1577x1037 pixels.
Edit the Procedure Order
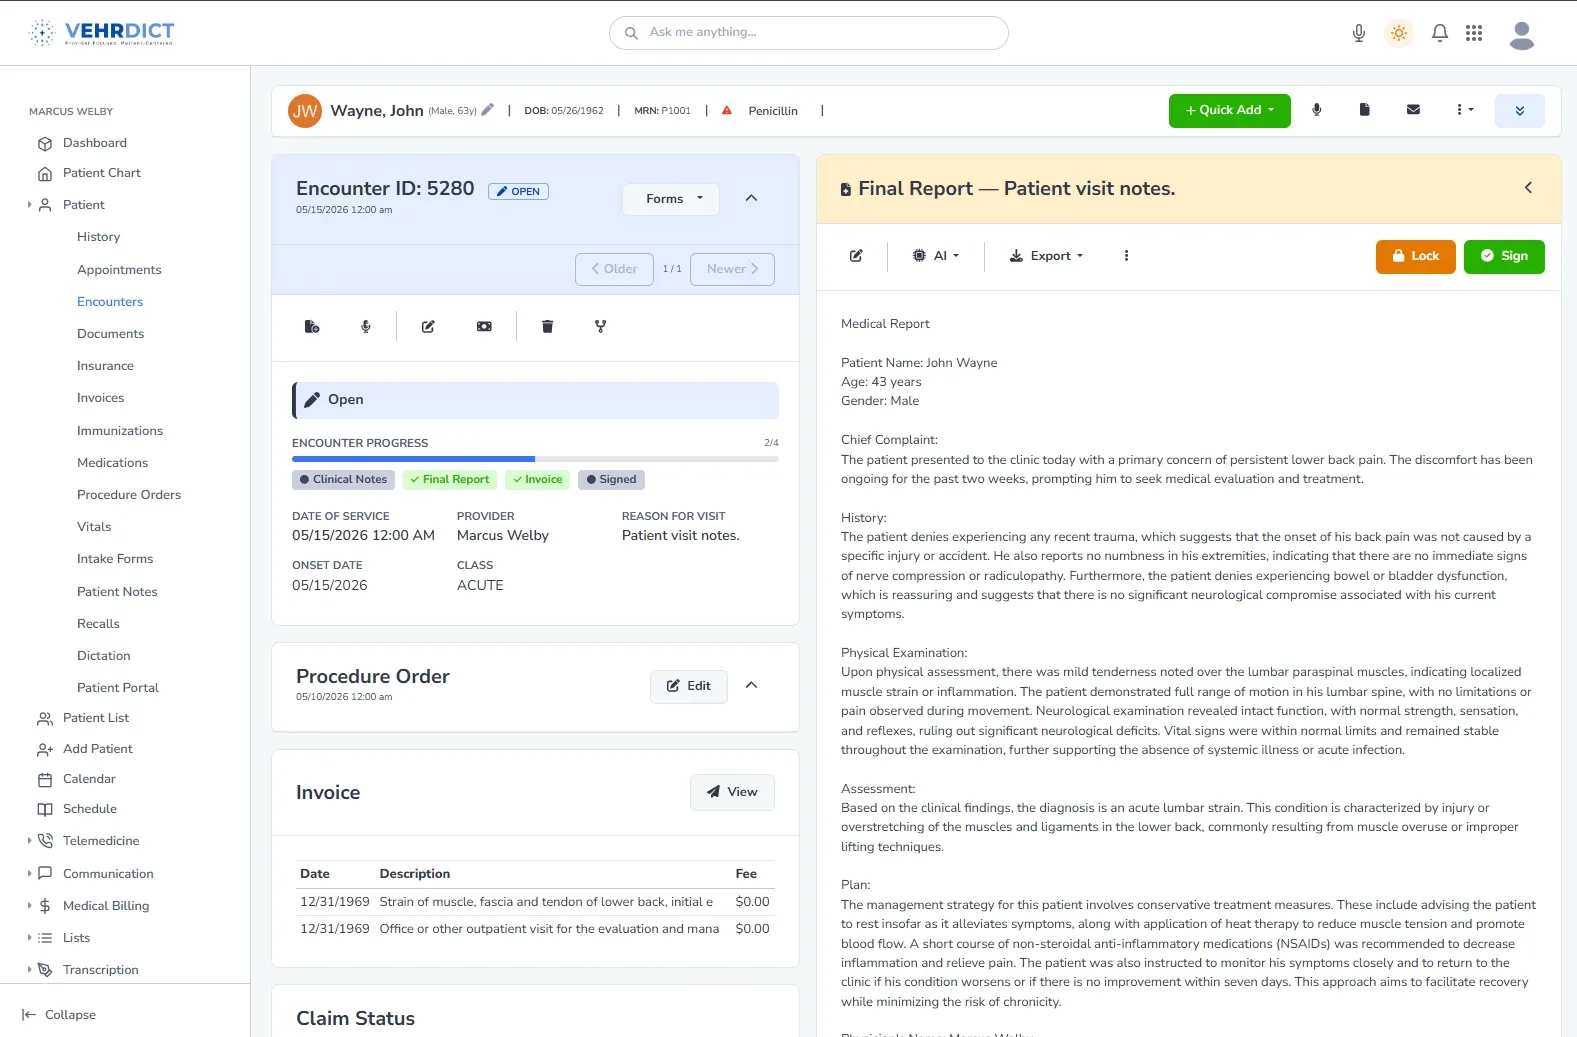tap(688, 686)
